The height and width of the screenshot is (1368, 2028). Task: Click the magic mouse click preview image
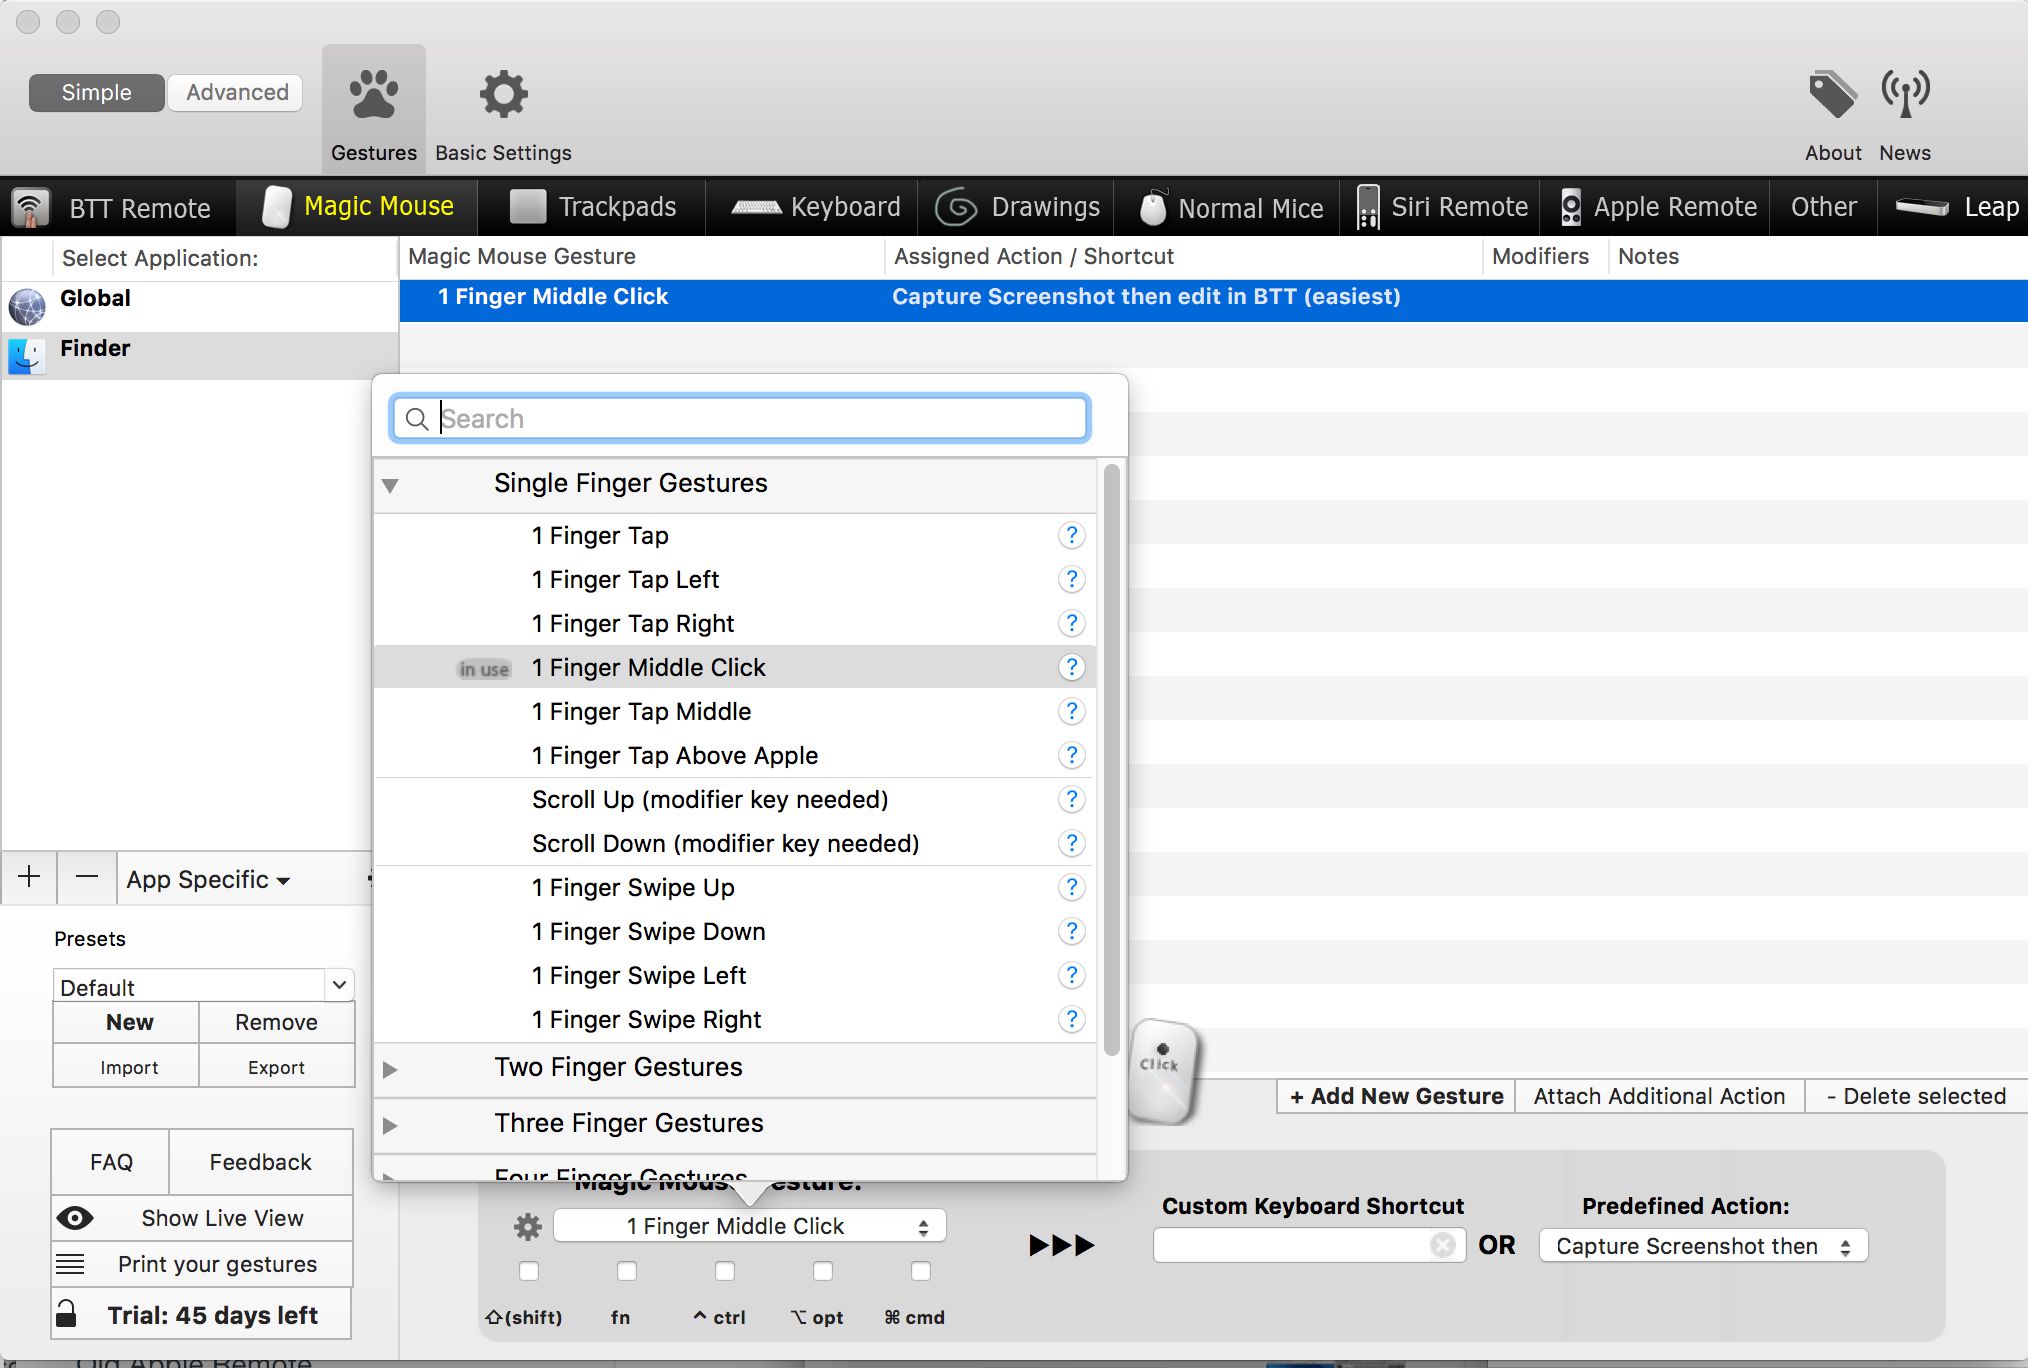click(1164, 1071)
